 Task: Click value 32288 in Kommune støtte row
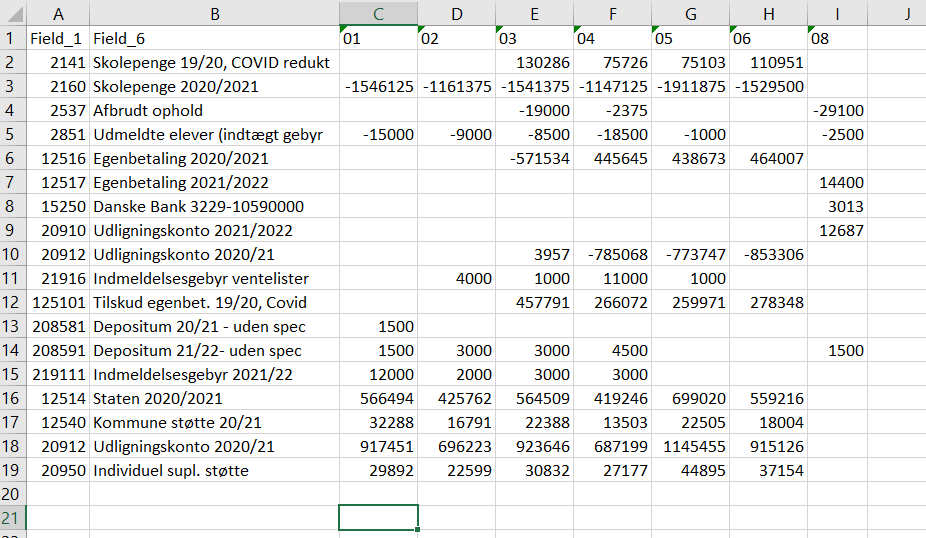379,422
